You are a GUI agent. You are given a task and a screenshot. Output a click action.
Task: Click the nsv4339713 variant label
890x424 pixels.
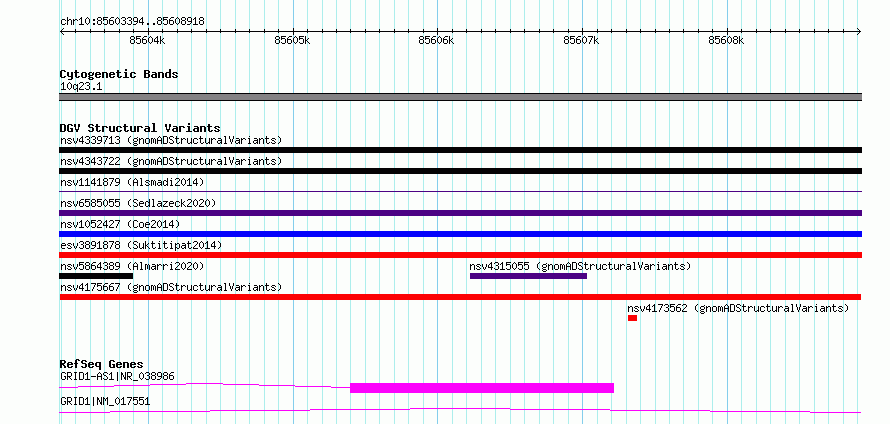pos(171,140)
